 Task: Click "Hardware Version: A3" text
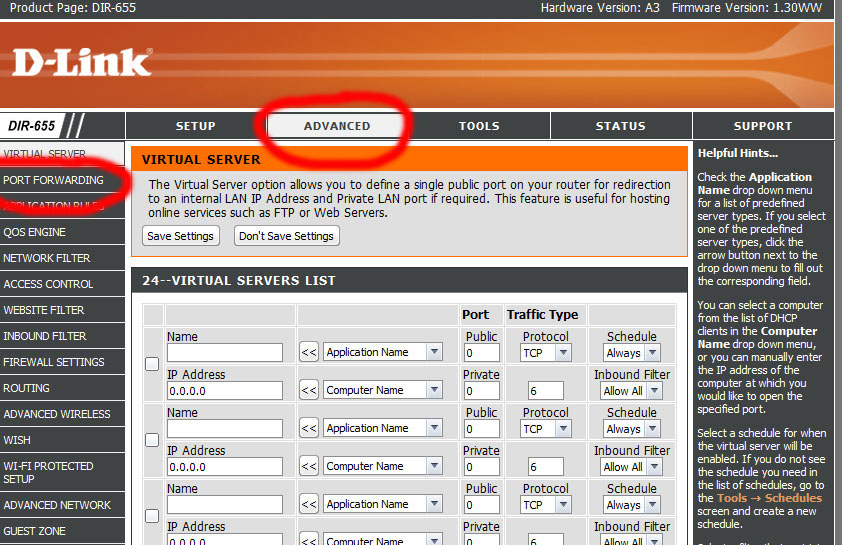[600, 8]
